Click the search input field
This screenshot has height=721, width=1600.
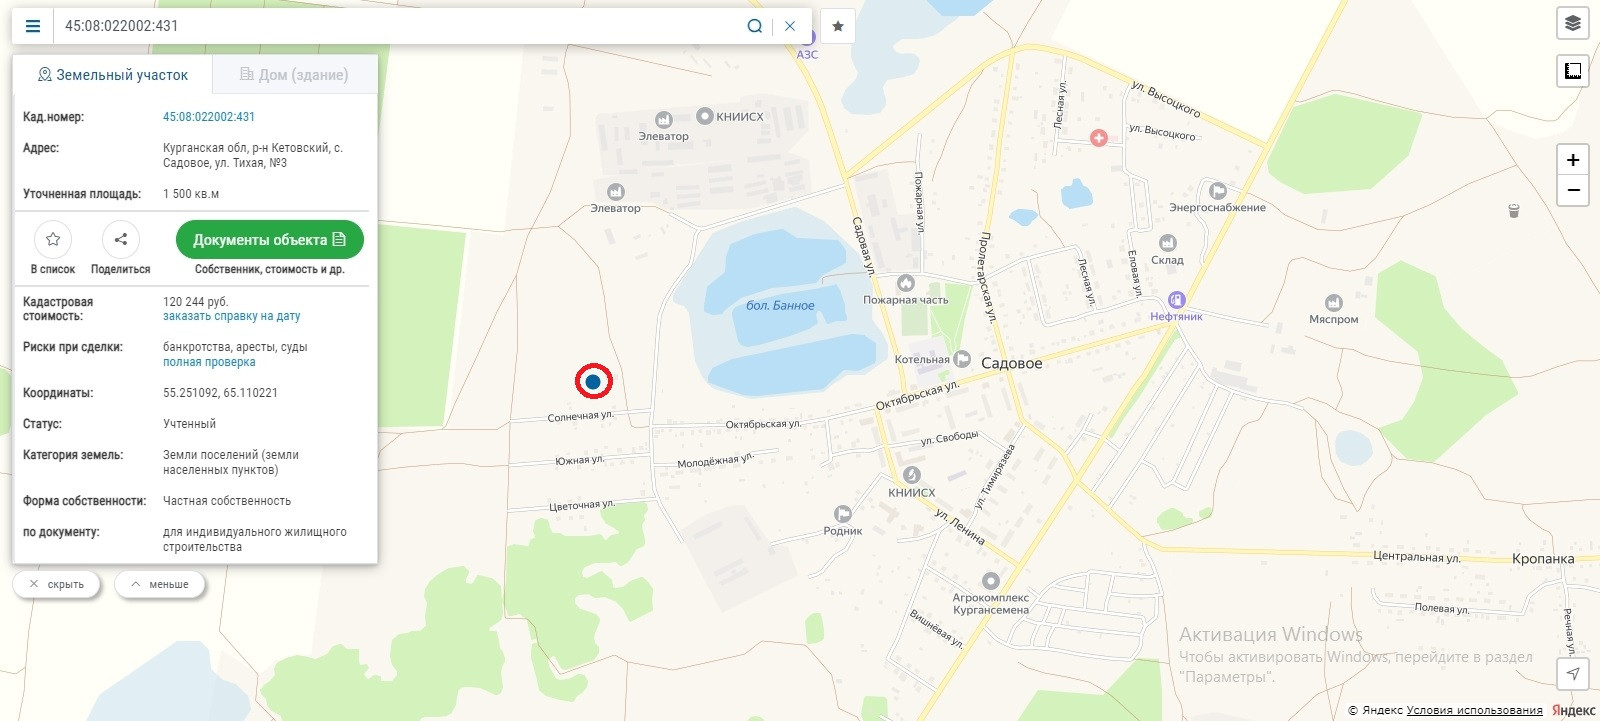400,26
